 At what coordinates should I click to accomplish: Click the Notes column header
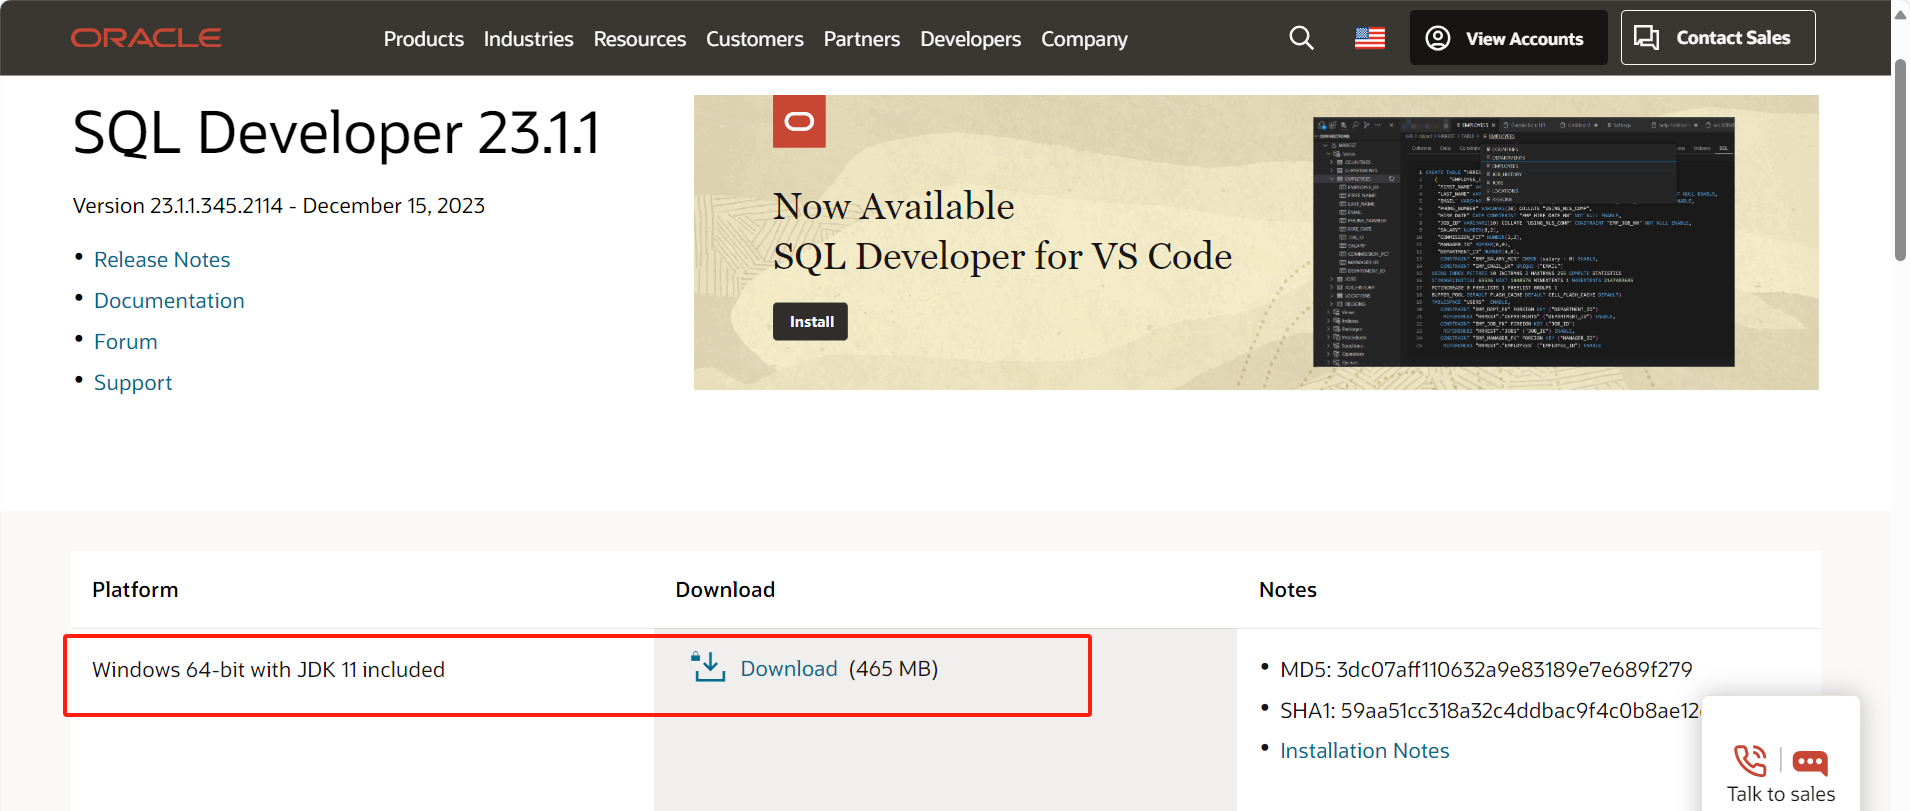point(1287,590)
